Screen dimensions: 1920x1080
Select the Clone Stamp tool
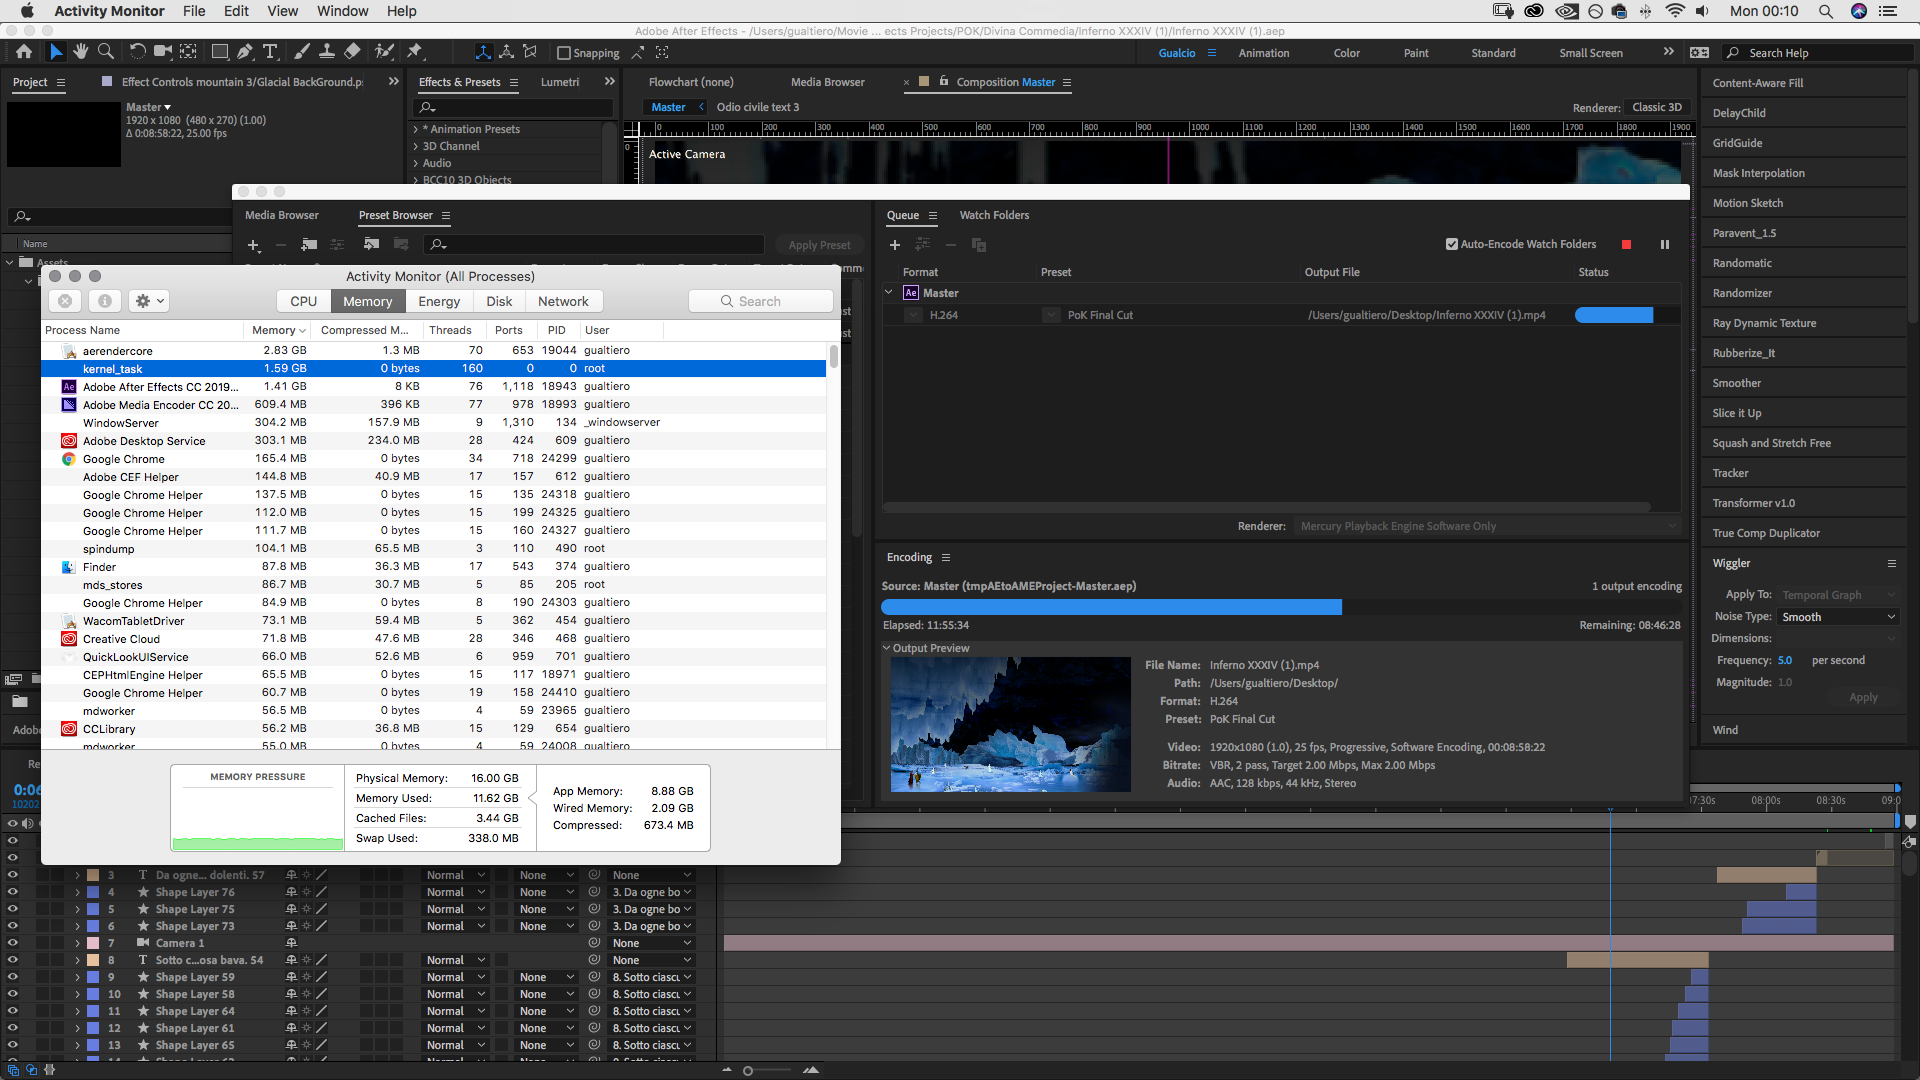click(x=327, y=52)
